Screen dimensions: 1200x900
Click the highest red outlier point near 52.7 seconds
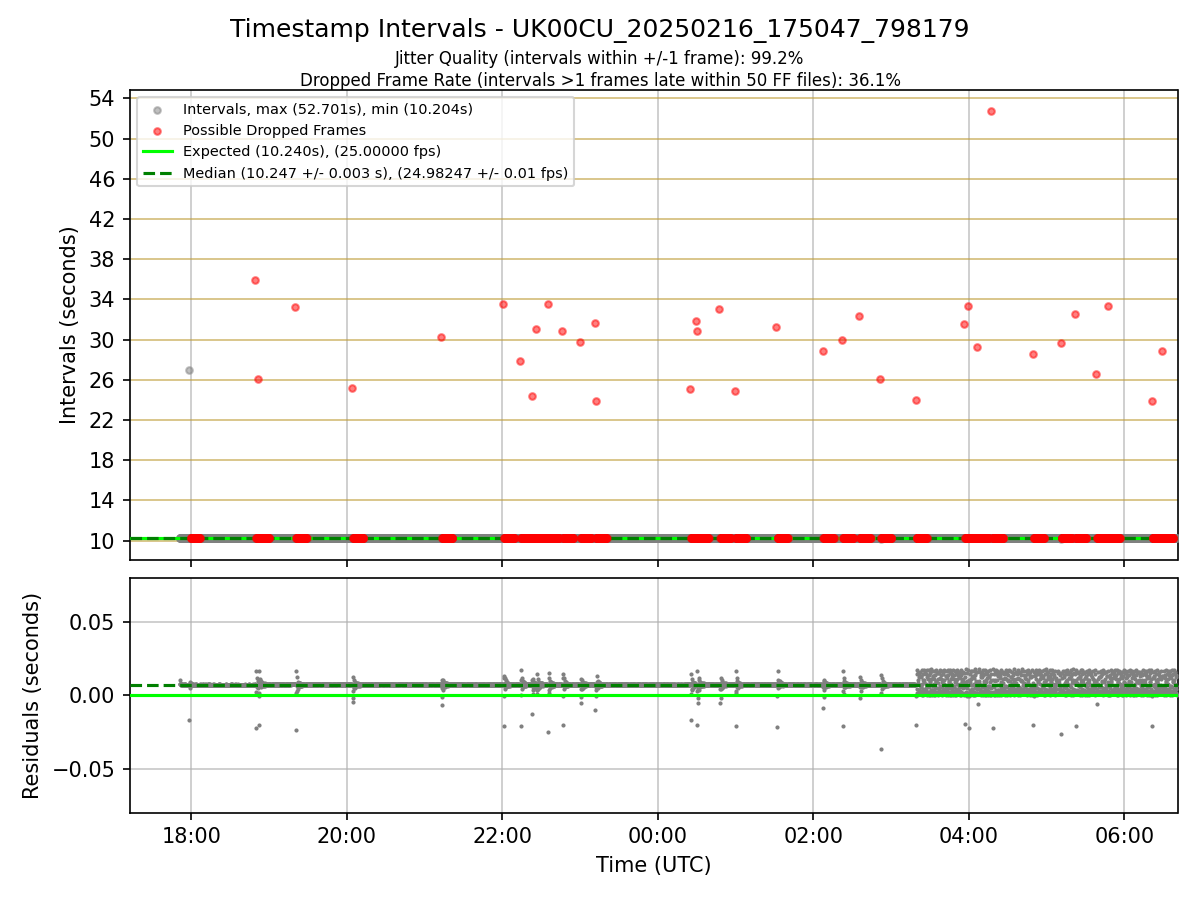click(991, 111)
